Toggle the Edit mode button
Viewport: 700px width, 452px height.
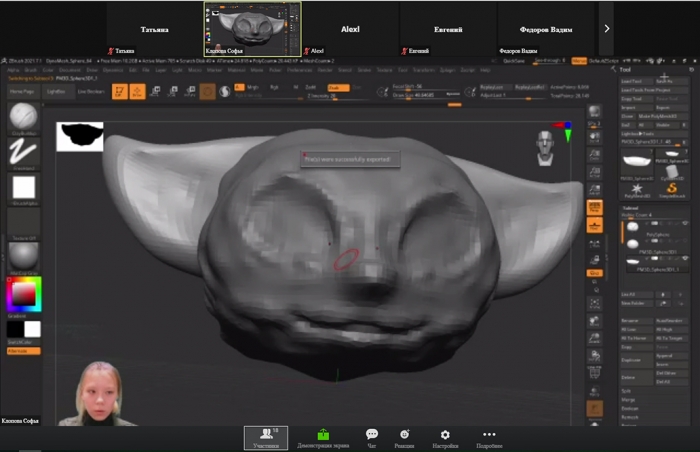pyautogui.click(x=120, y=91)
